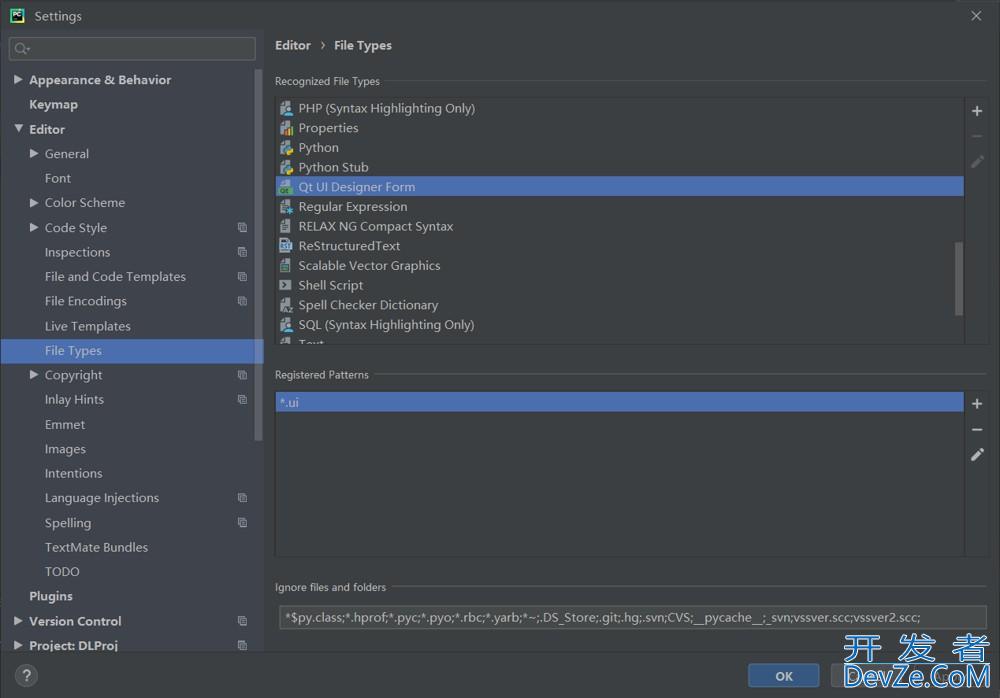Click the project-level icon beside File Encodings

[242, 301]
